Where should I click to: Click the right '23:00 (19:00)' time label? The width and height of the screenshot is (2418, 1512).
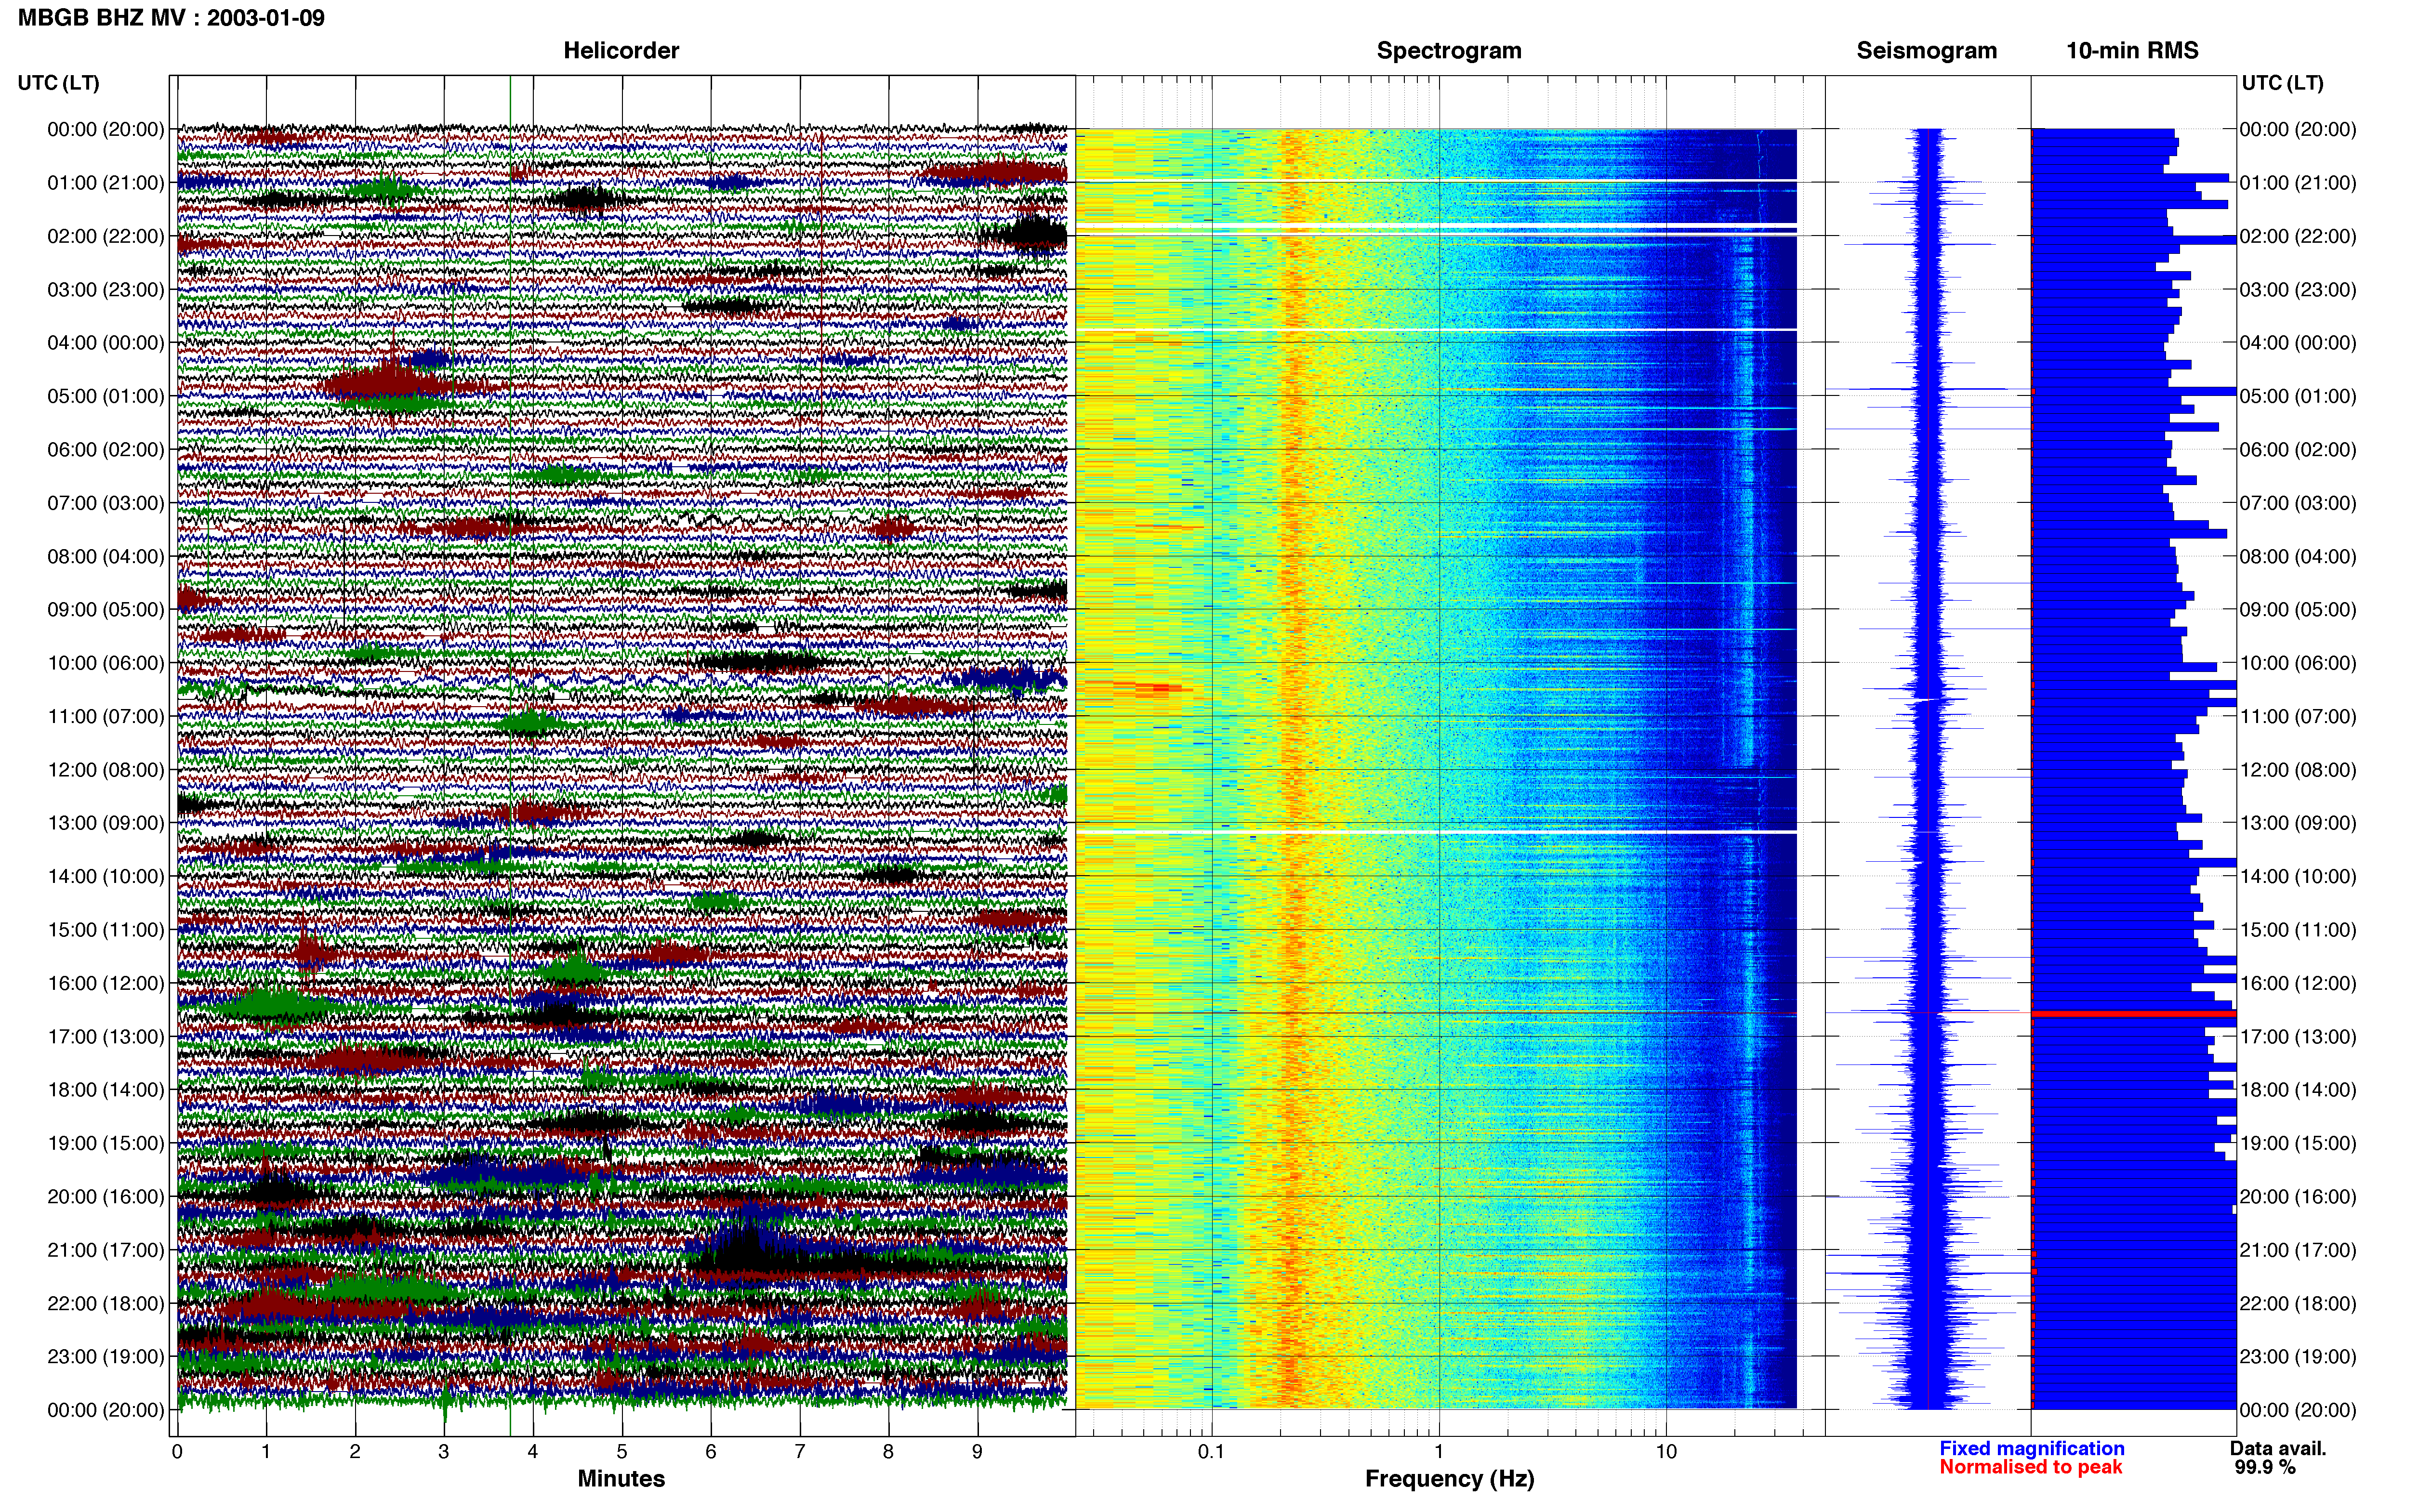[x=2298, y=1357]
